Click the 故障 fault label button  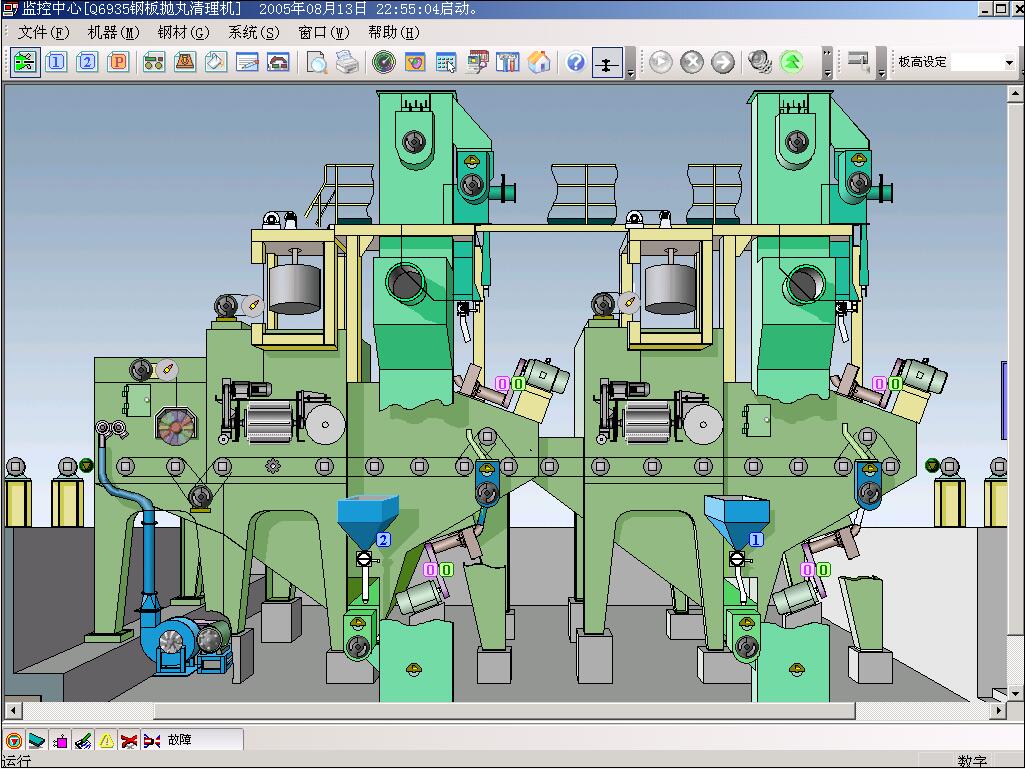[182, 741]
